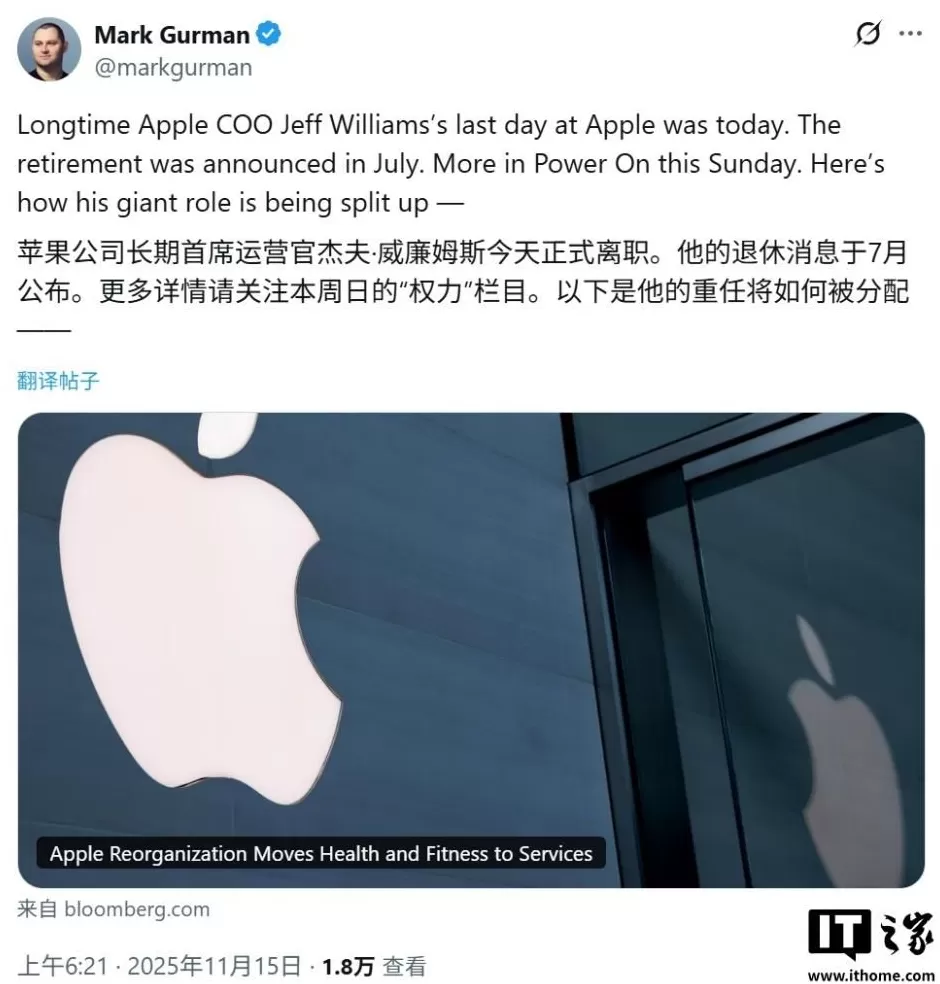The image size is (940, 984).
Task: Open the Grok slash-circle icon
Action: coord(868,33)
